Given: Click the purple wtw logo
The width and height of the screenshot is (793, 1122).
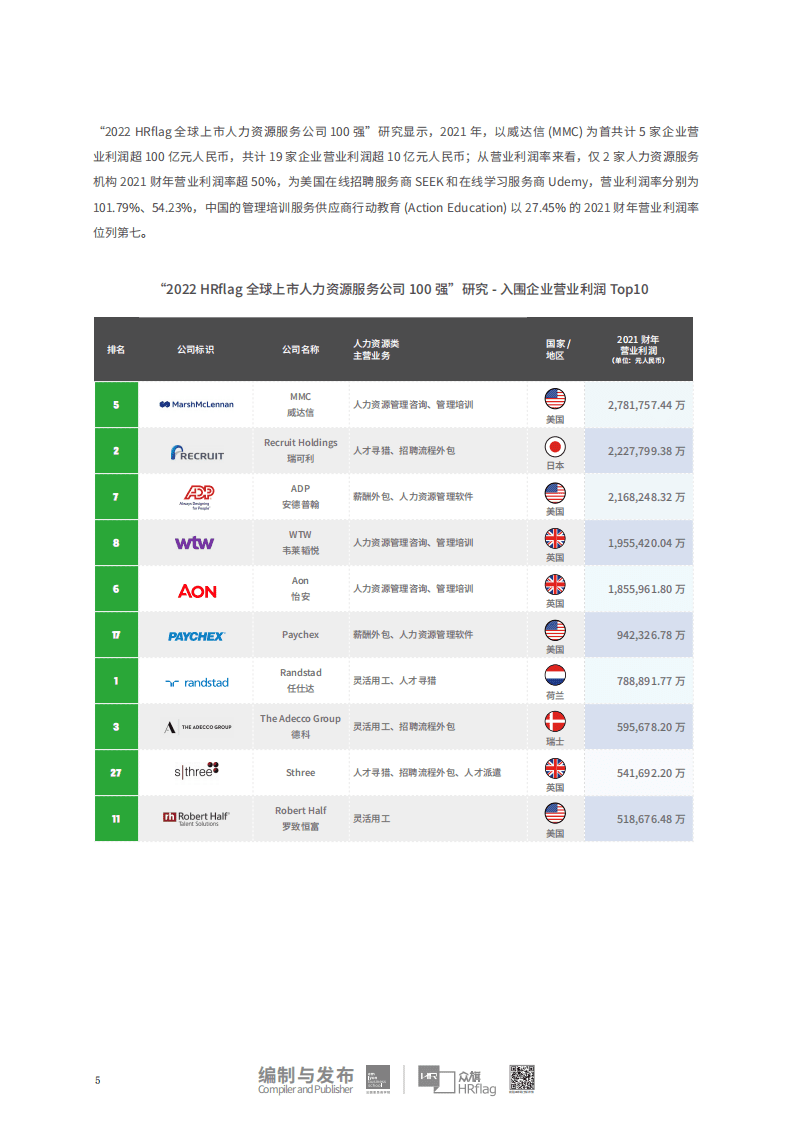Looking at the screenshot, I should (195, 543).
